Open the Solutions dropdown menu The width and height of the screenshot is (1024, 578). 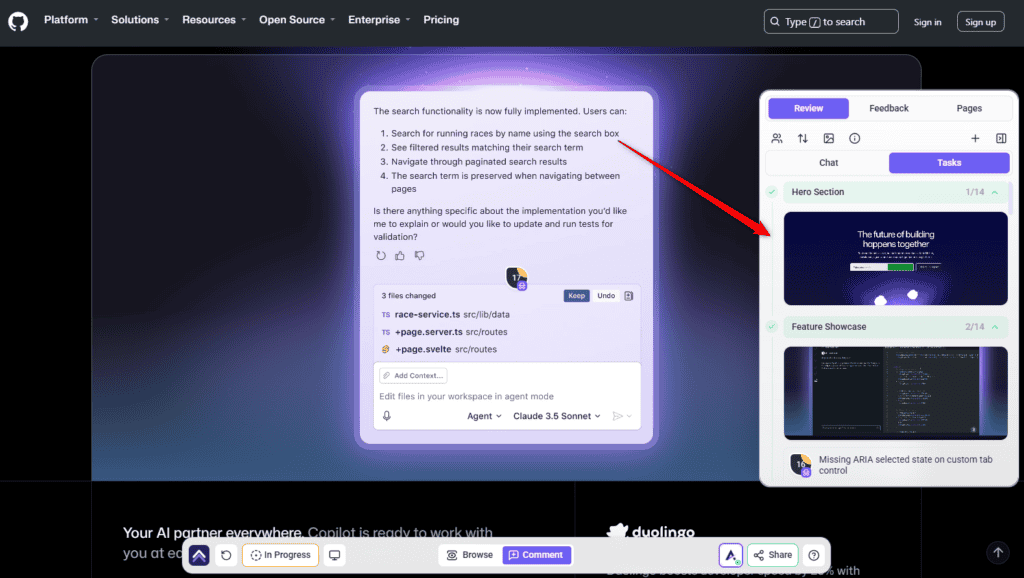140,20
